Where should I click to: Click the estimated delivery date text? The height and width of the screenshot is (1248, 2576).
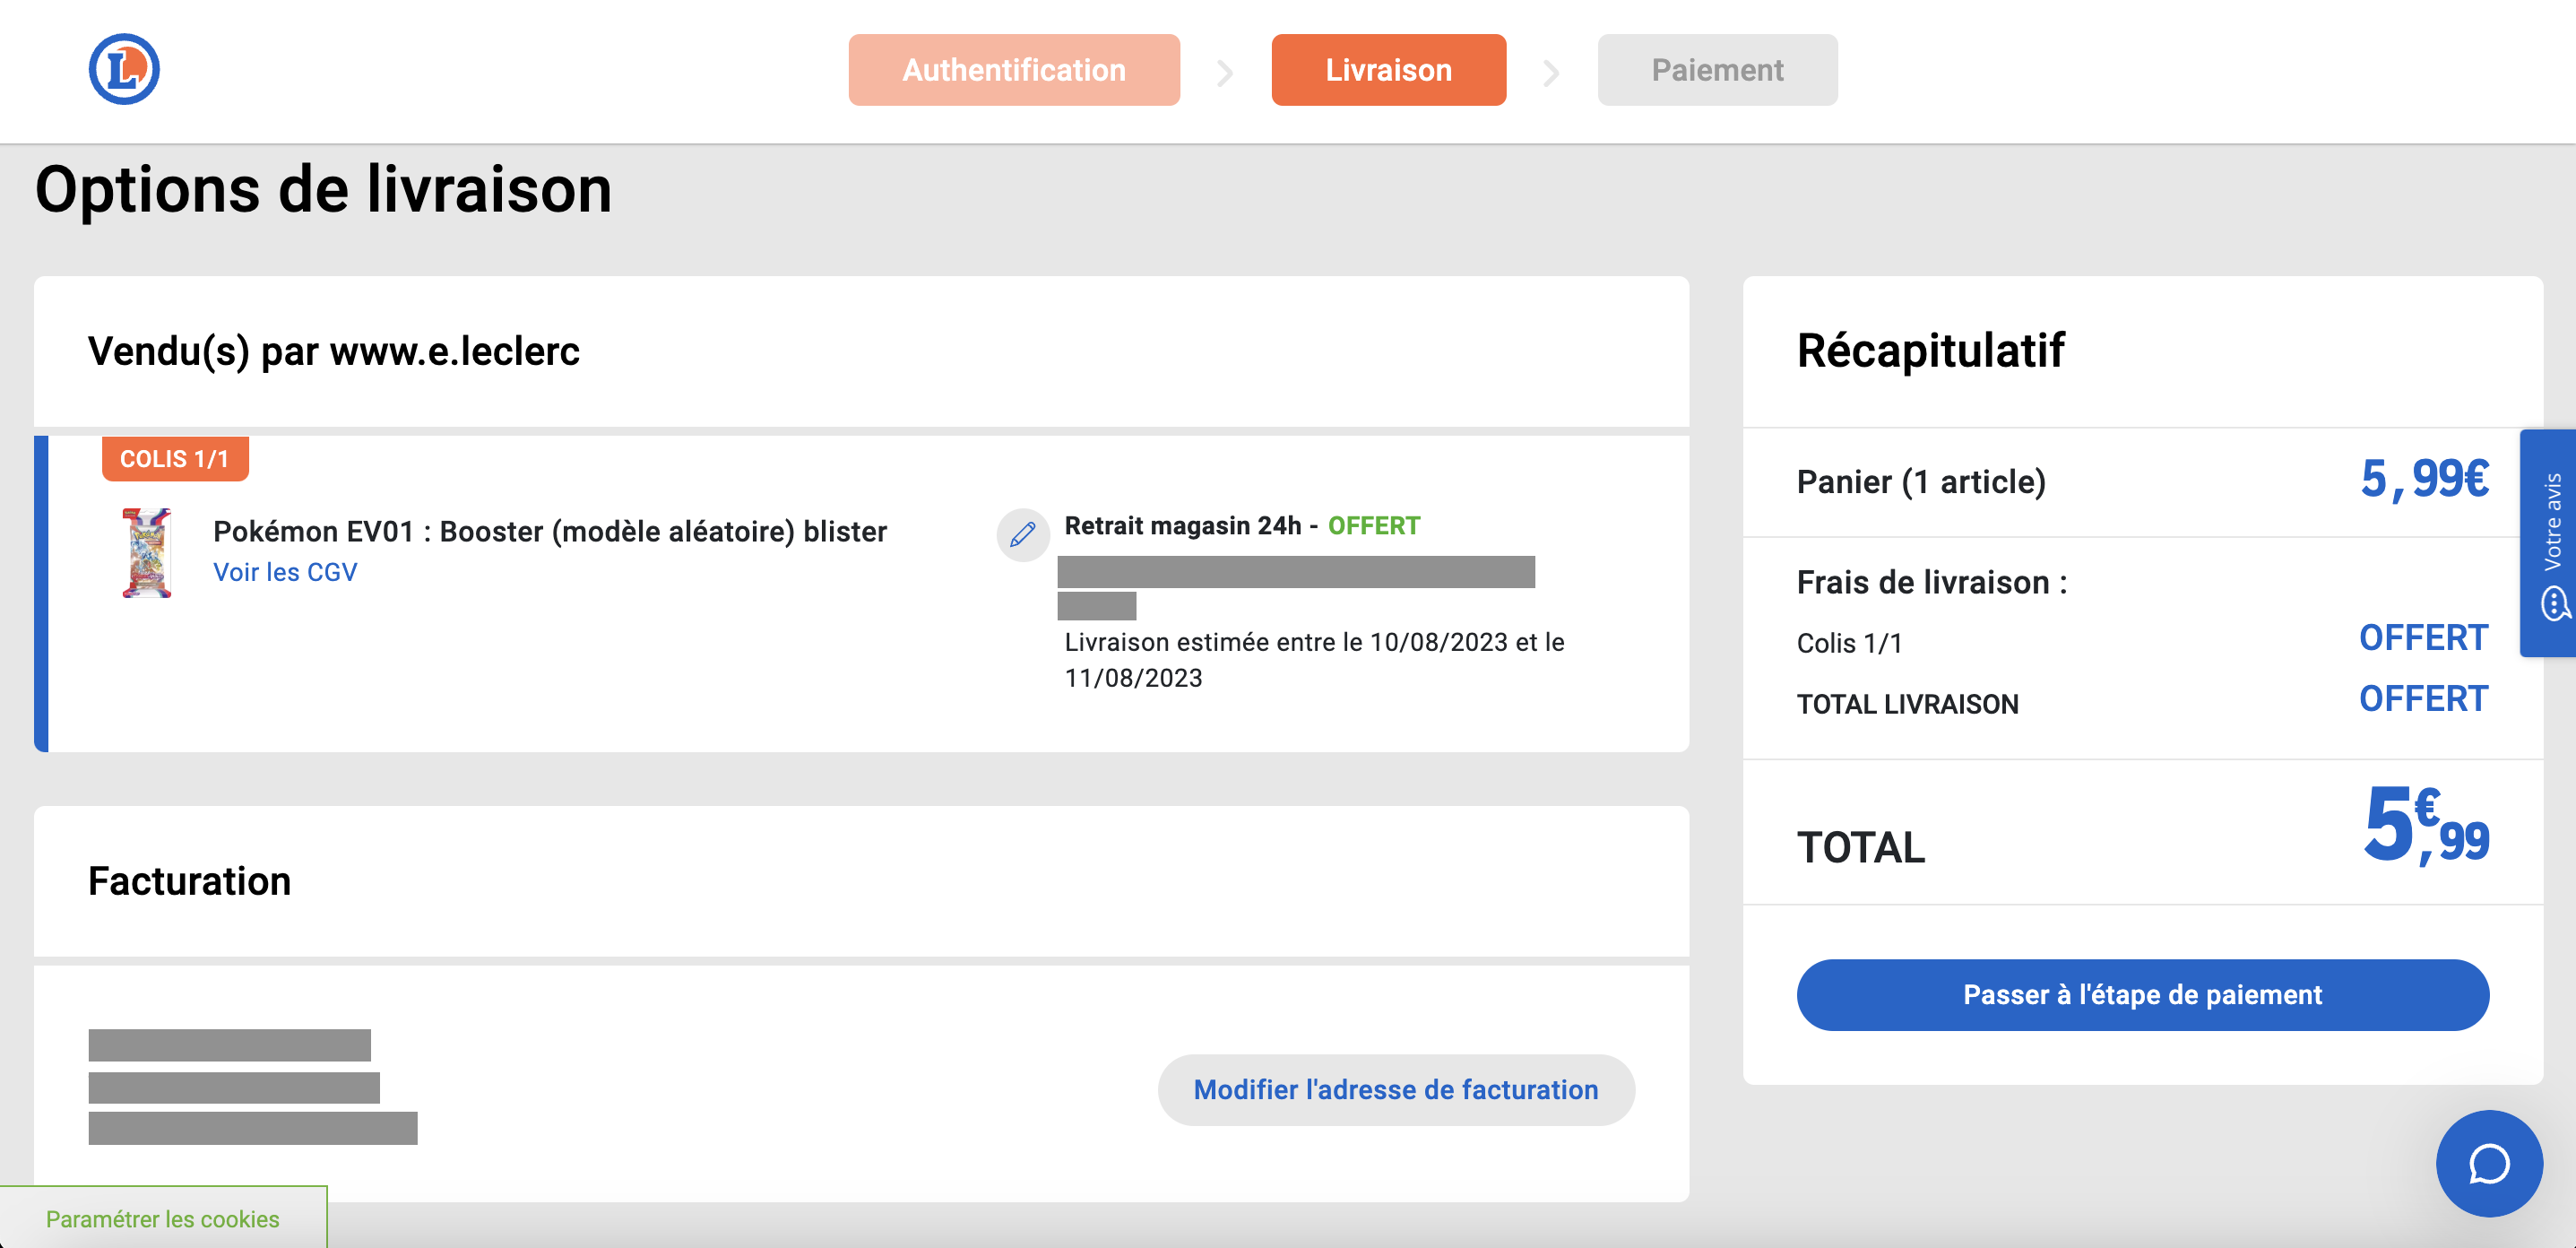click(x=1314, y=660)
